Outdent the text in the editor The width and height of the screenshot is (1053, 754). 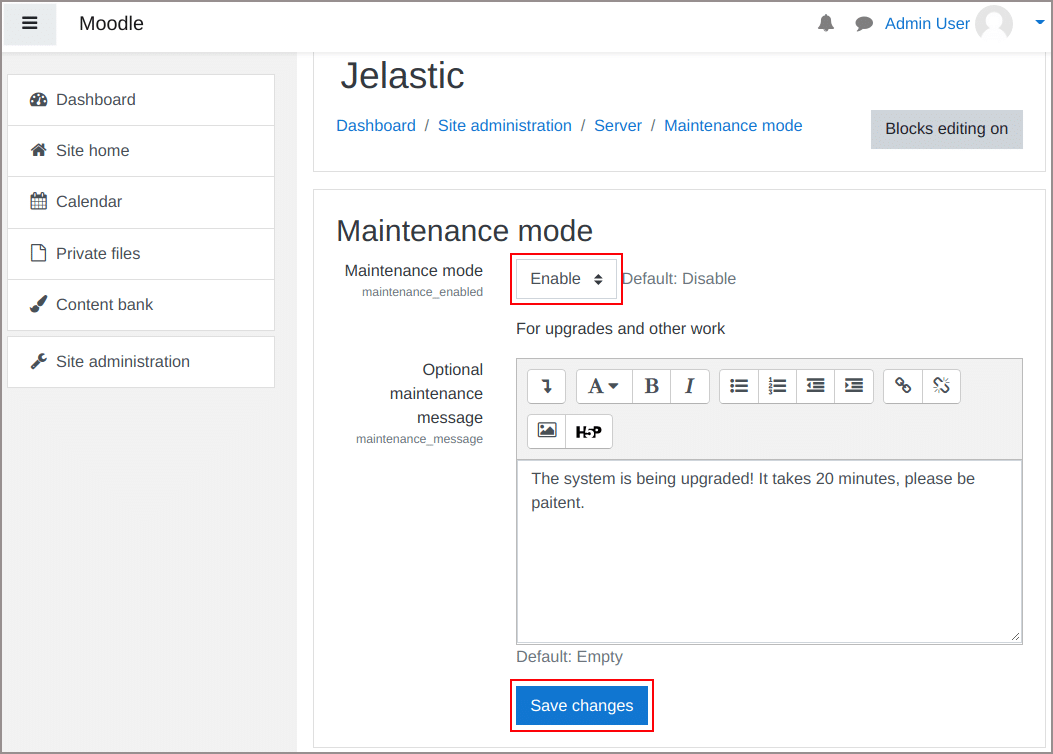815,386
